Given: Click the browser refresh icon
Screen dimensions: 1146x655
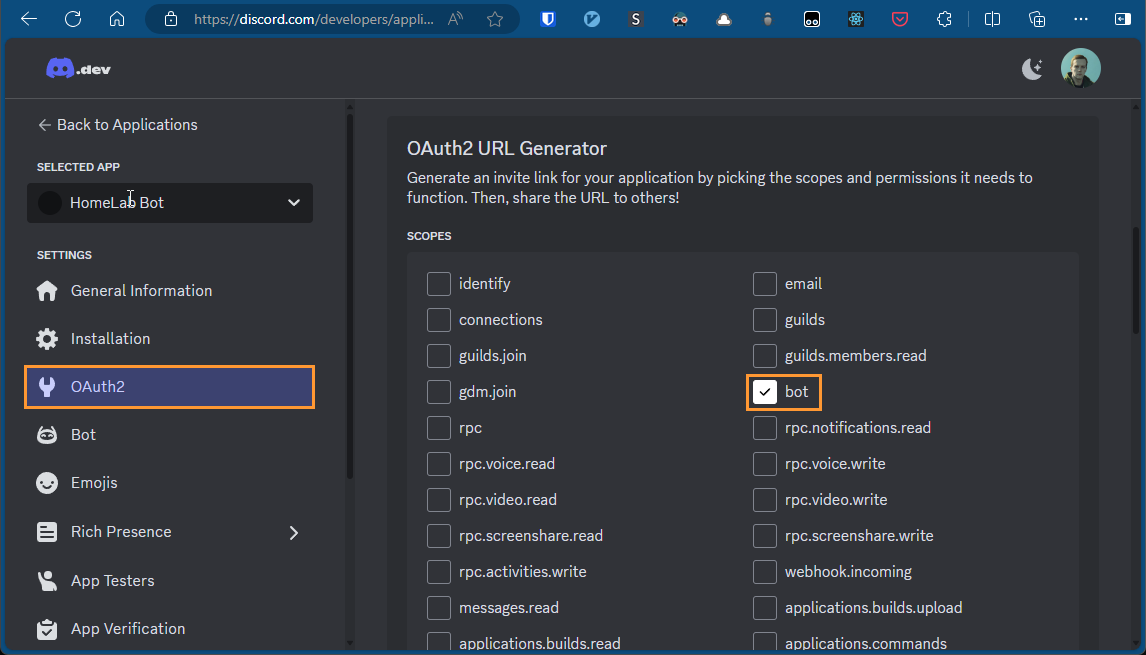Looking at the screenshot, I should tap(73, 19).
